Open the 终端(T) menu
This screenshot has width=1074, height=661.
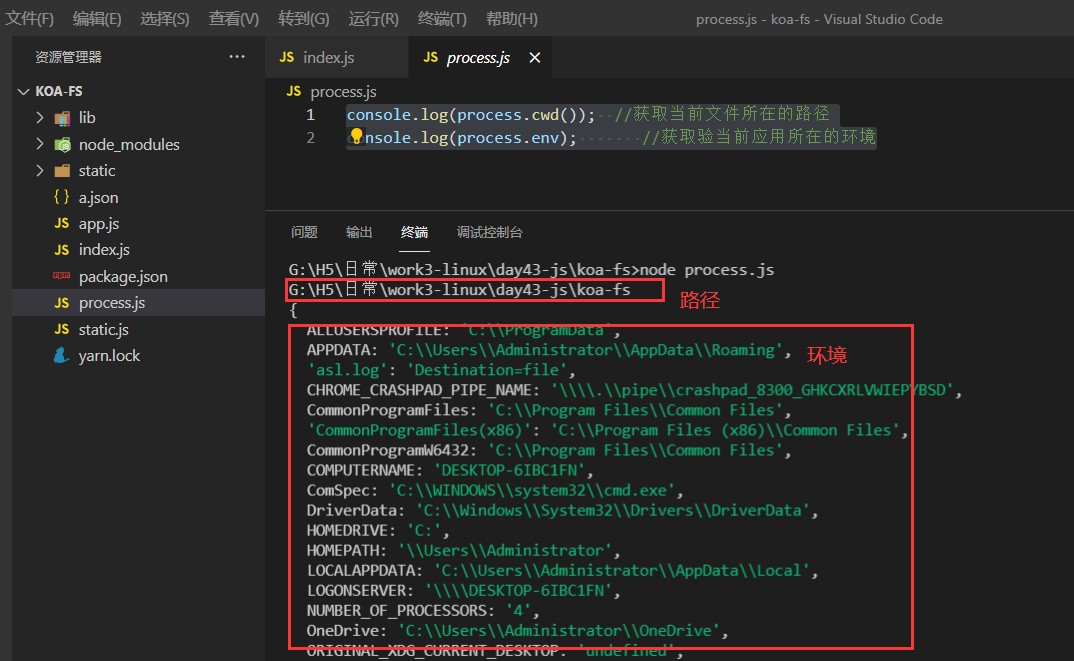tap(442, 18)
